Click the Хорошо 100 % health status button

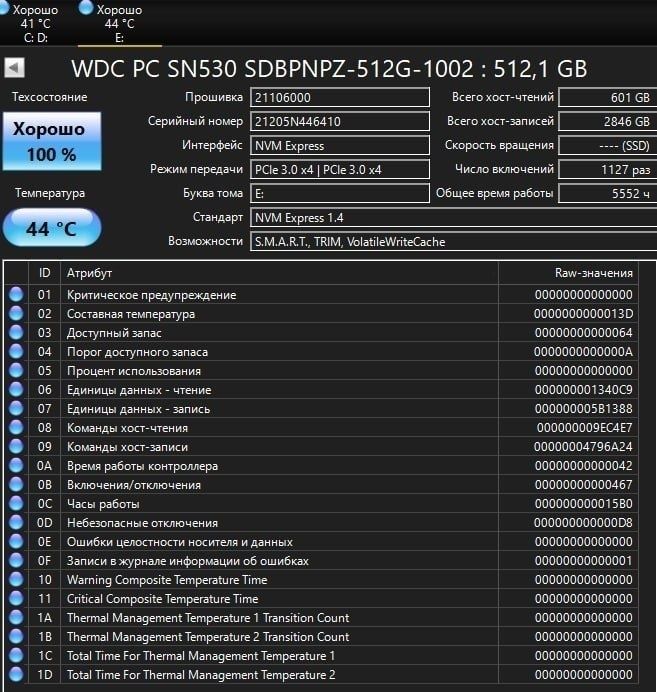click(x=52, y=141)
